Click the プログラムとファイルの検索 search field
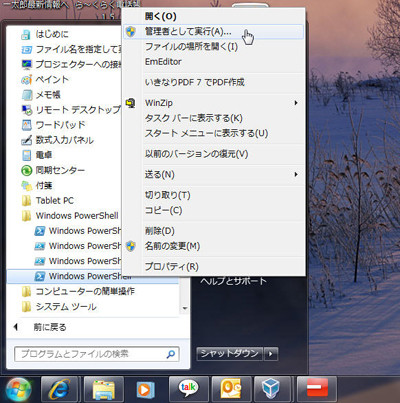 (97, 354)
